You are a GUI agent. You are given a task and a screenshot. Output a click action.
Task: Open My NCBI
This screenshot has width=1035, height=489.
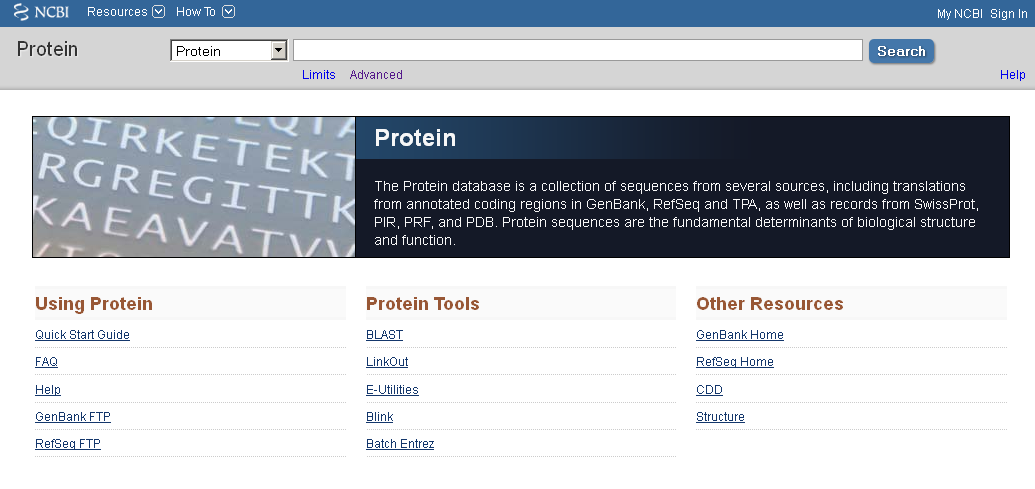click(x=959, y=14)
